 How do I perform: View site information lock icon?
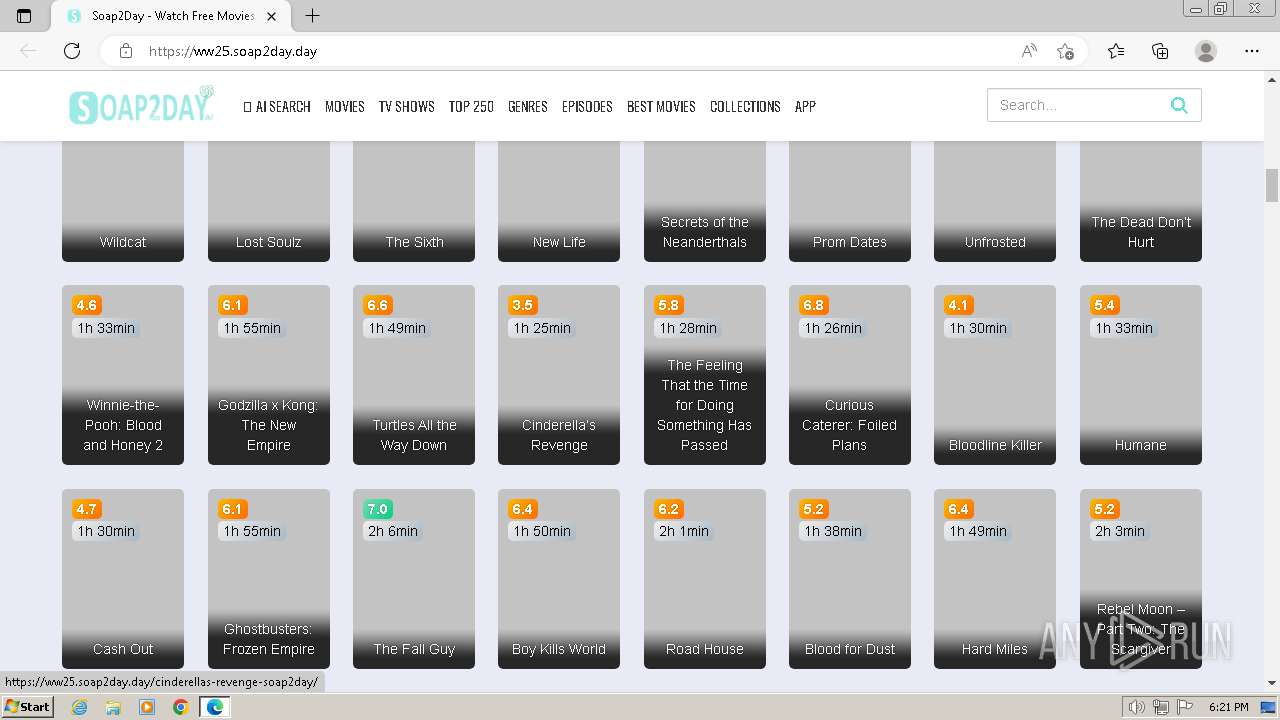click(125, 51)
